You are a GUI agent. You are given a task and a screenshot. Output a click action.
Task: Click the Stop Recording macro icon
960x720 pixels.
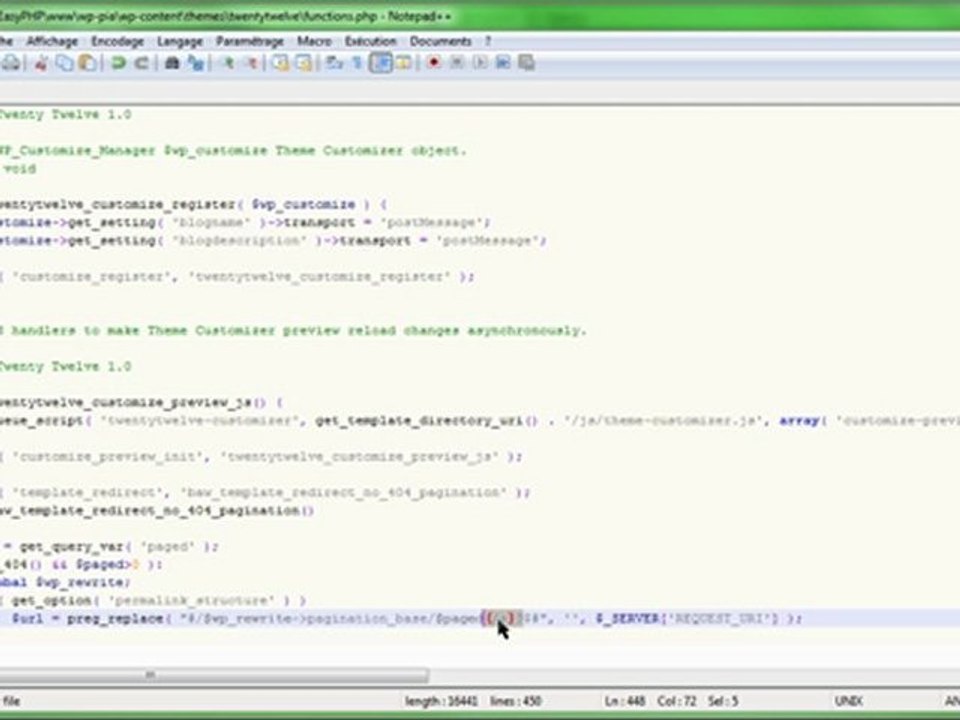click(457, 62)
